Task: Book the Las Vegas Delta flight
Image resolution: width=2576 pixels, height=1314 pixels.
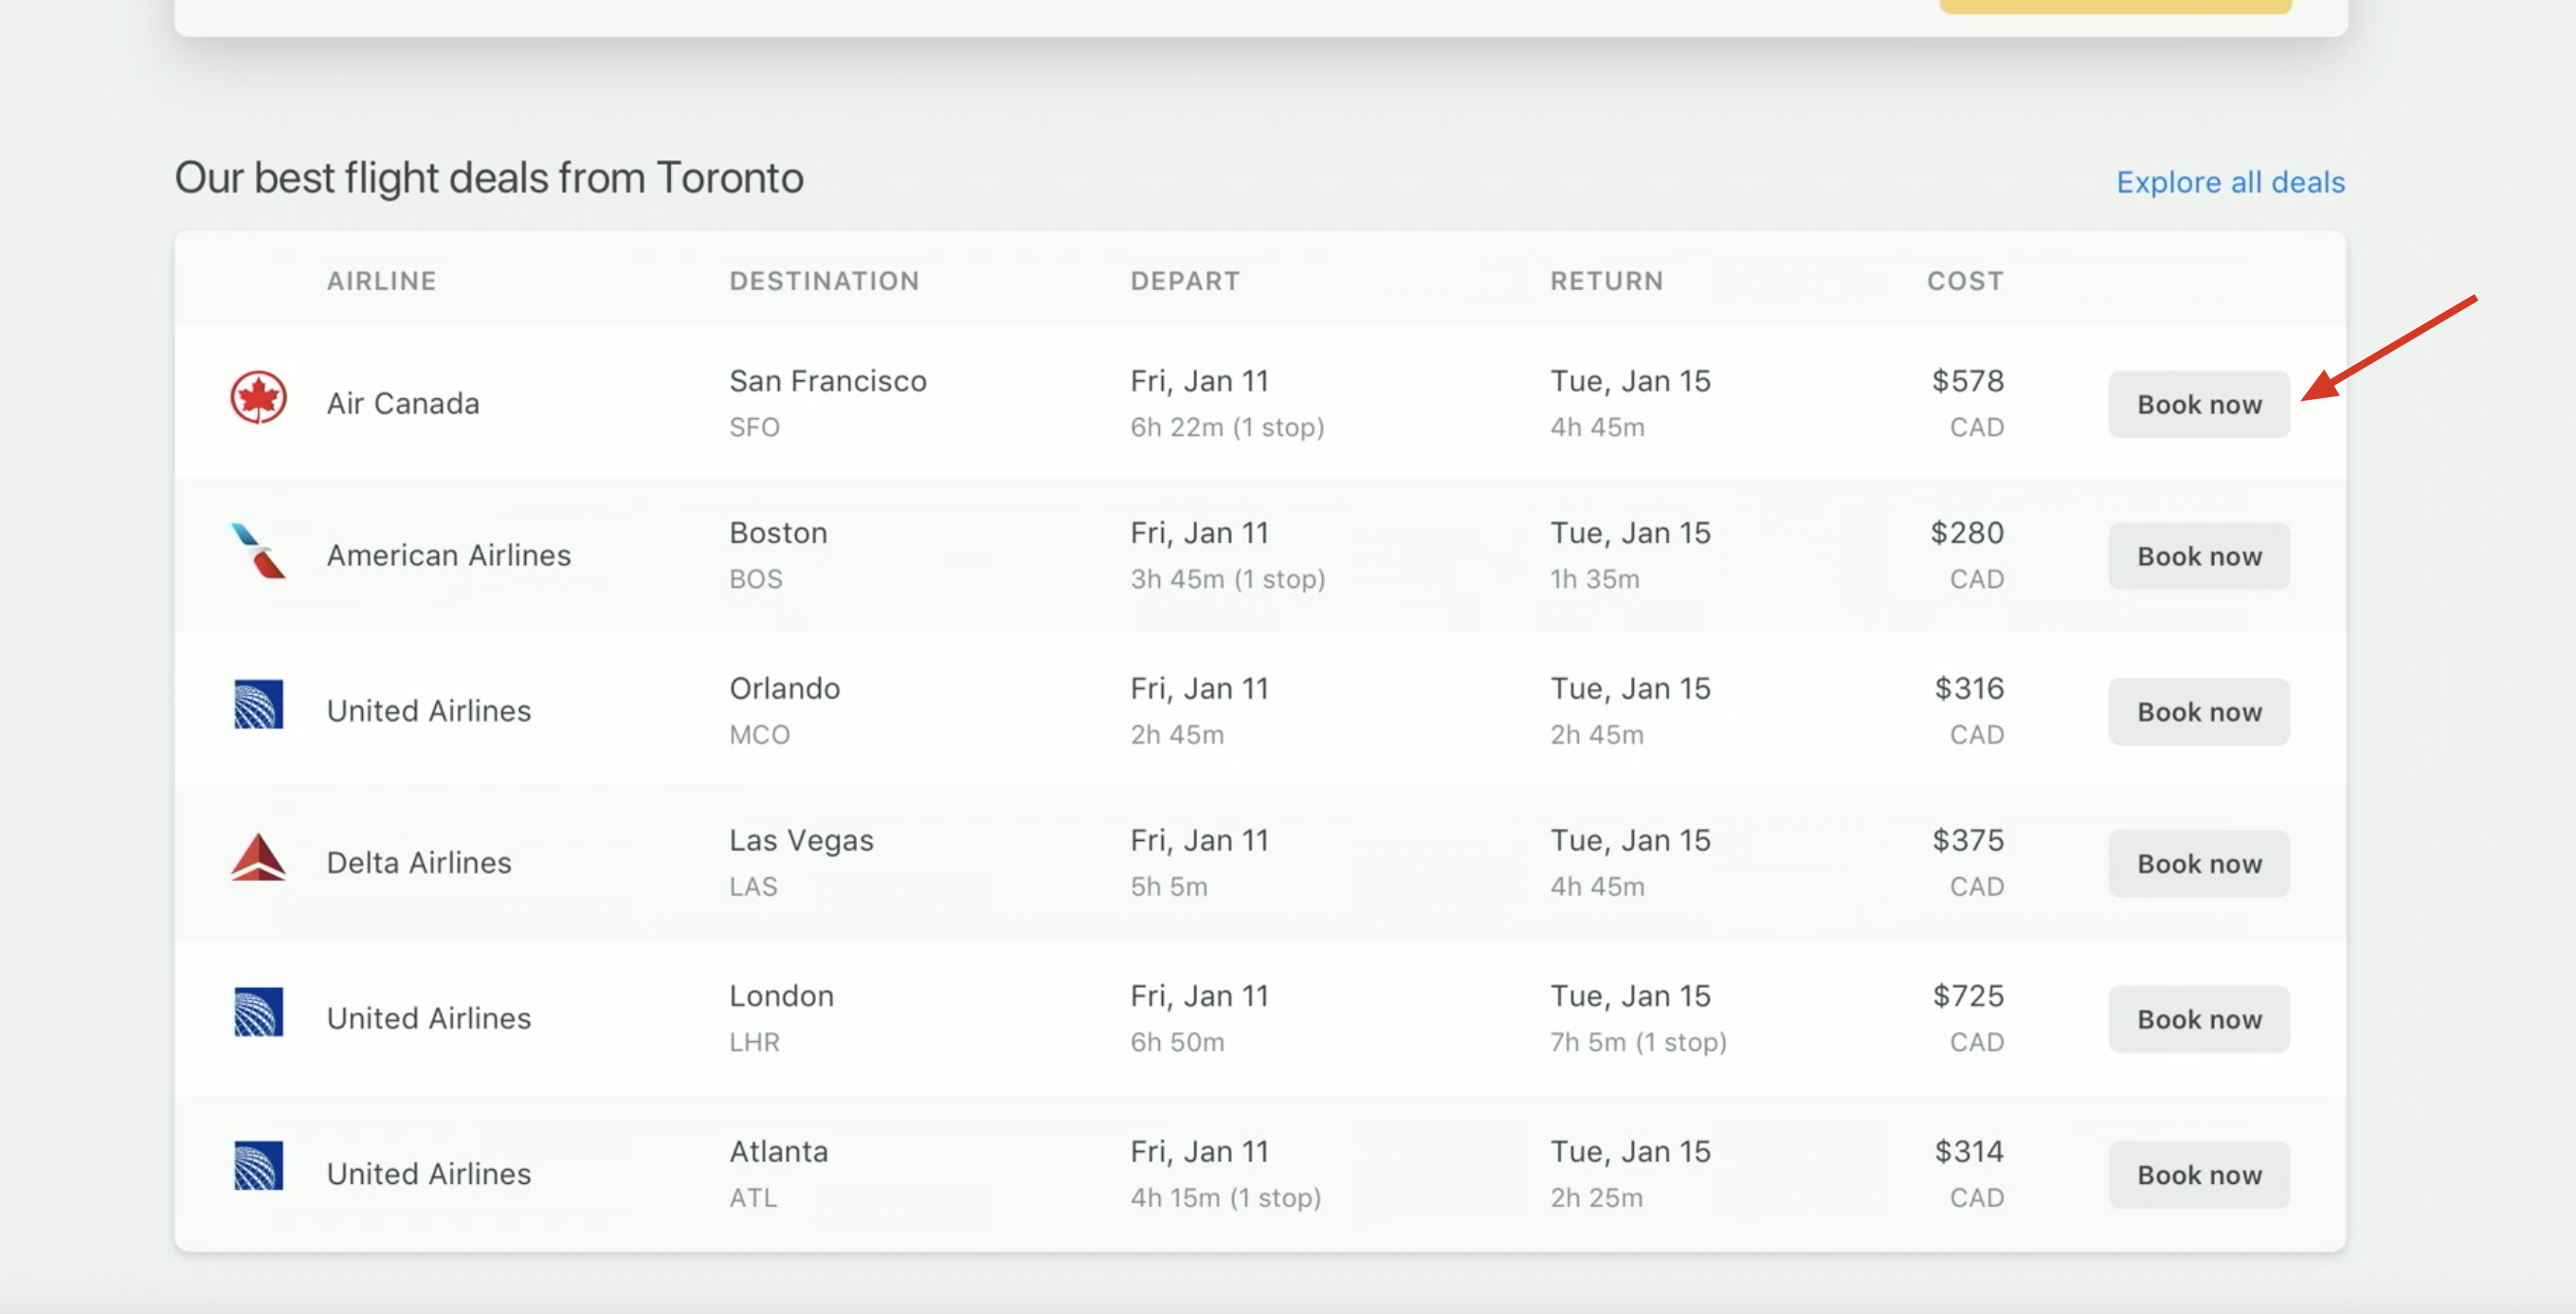Action: [x=2198, y=864]
